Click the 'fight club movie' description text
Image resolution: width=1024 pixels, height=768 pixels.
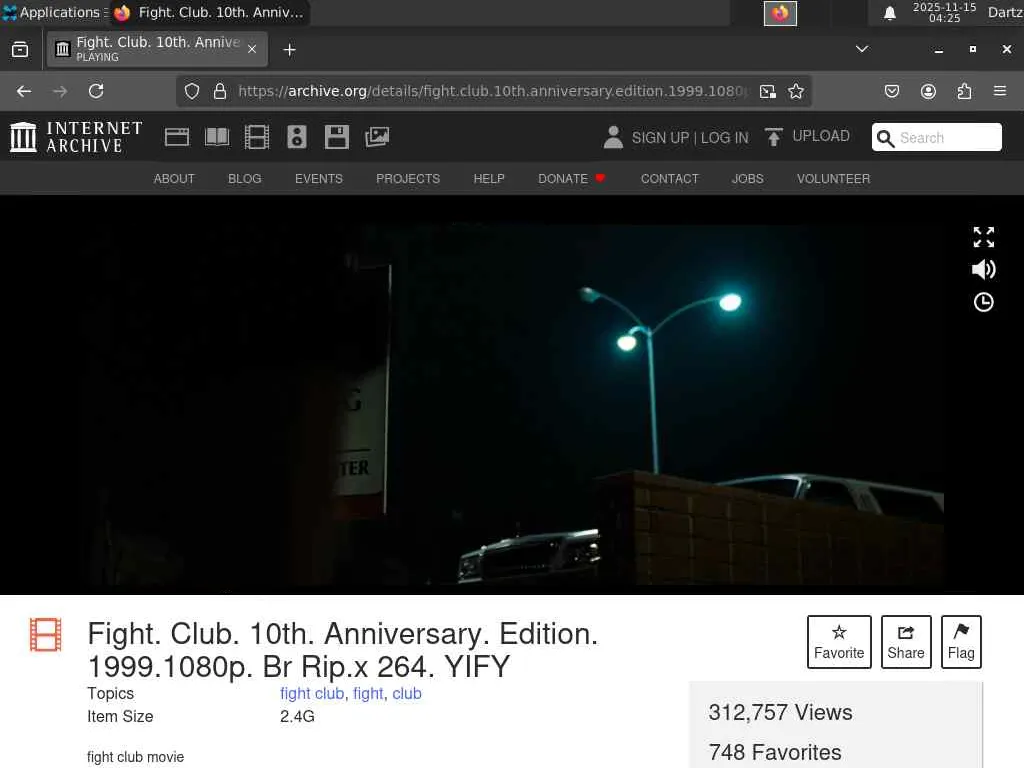(x=136, y=758)
